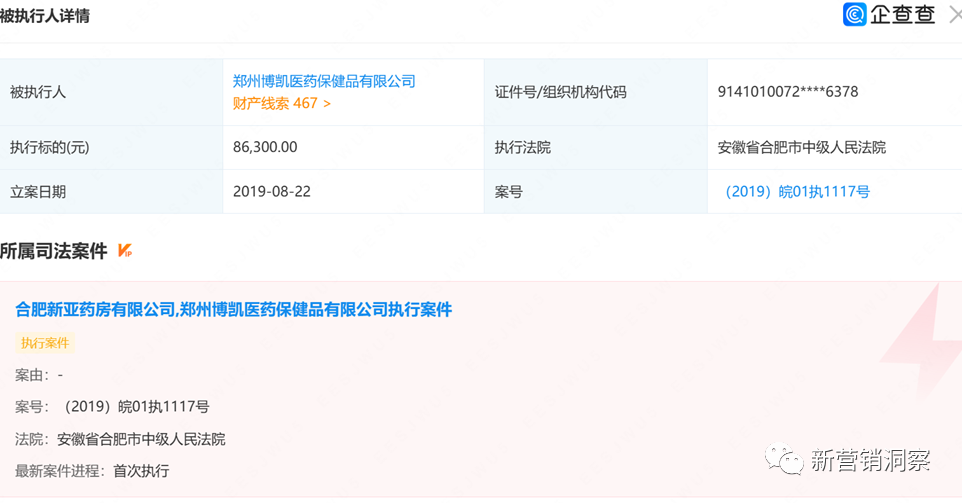Open case number （2019）皖01执1117号 link in table
Viewport: 962px width, 503px height.
coord(797,191)
